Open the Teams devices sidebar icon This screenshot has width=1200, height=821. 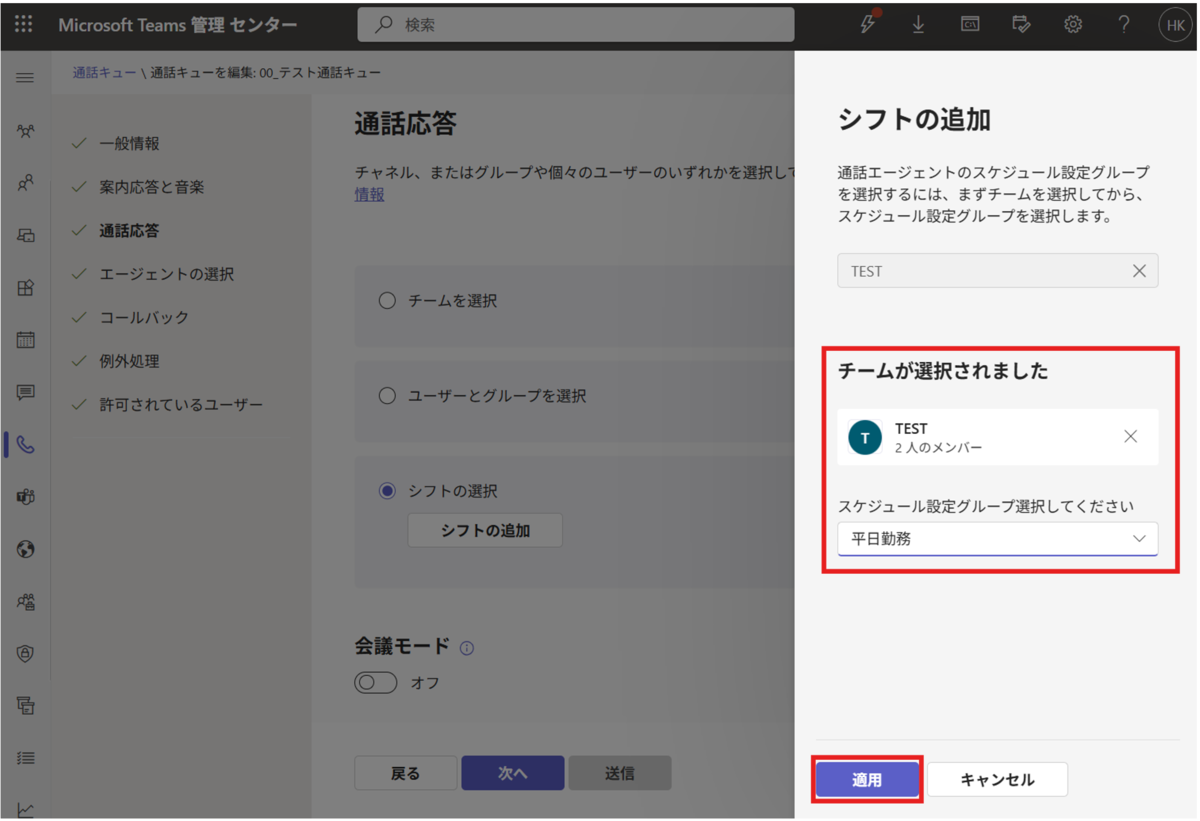point(26,236)
